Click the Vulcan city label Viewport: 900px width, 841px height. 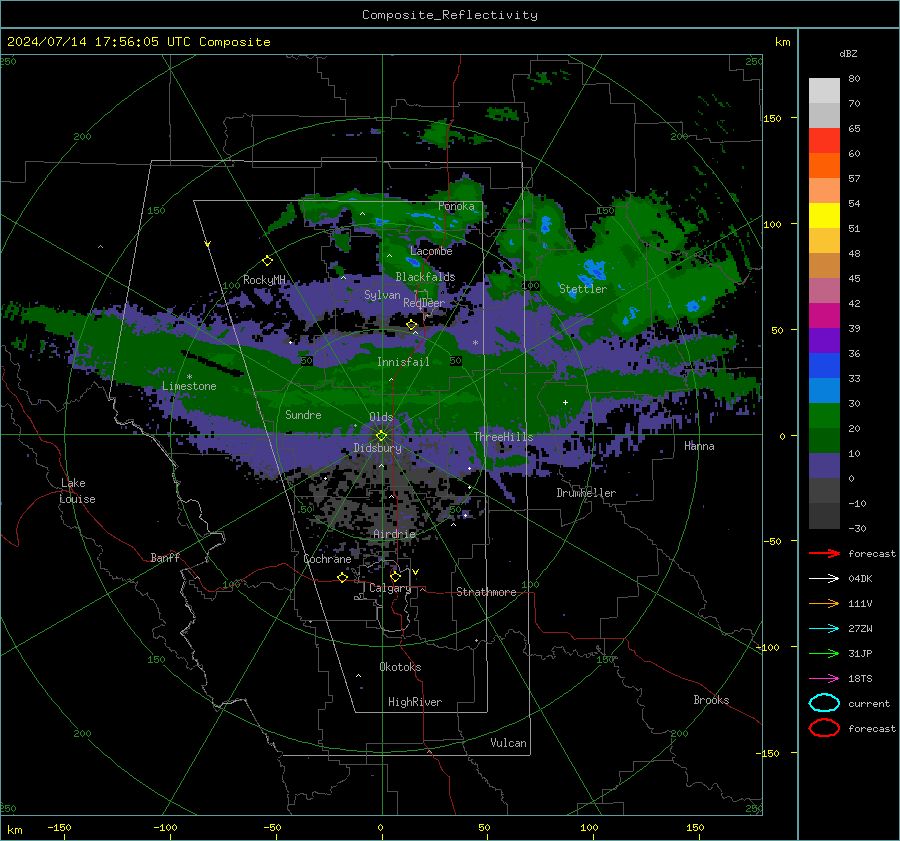pos(508,743)
